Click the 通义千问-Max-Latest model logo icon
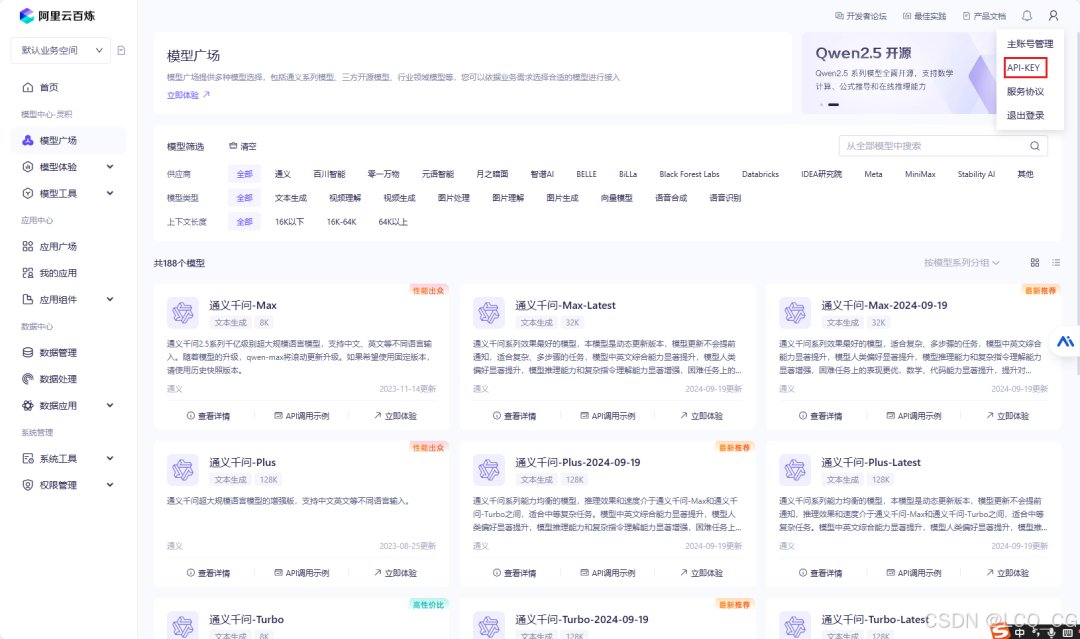 (489, 313)
